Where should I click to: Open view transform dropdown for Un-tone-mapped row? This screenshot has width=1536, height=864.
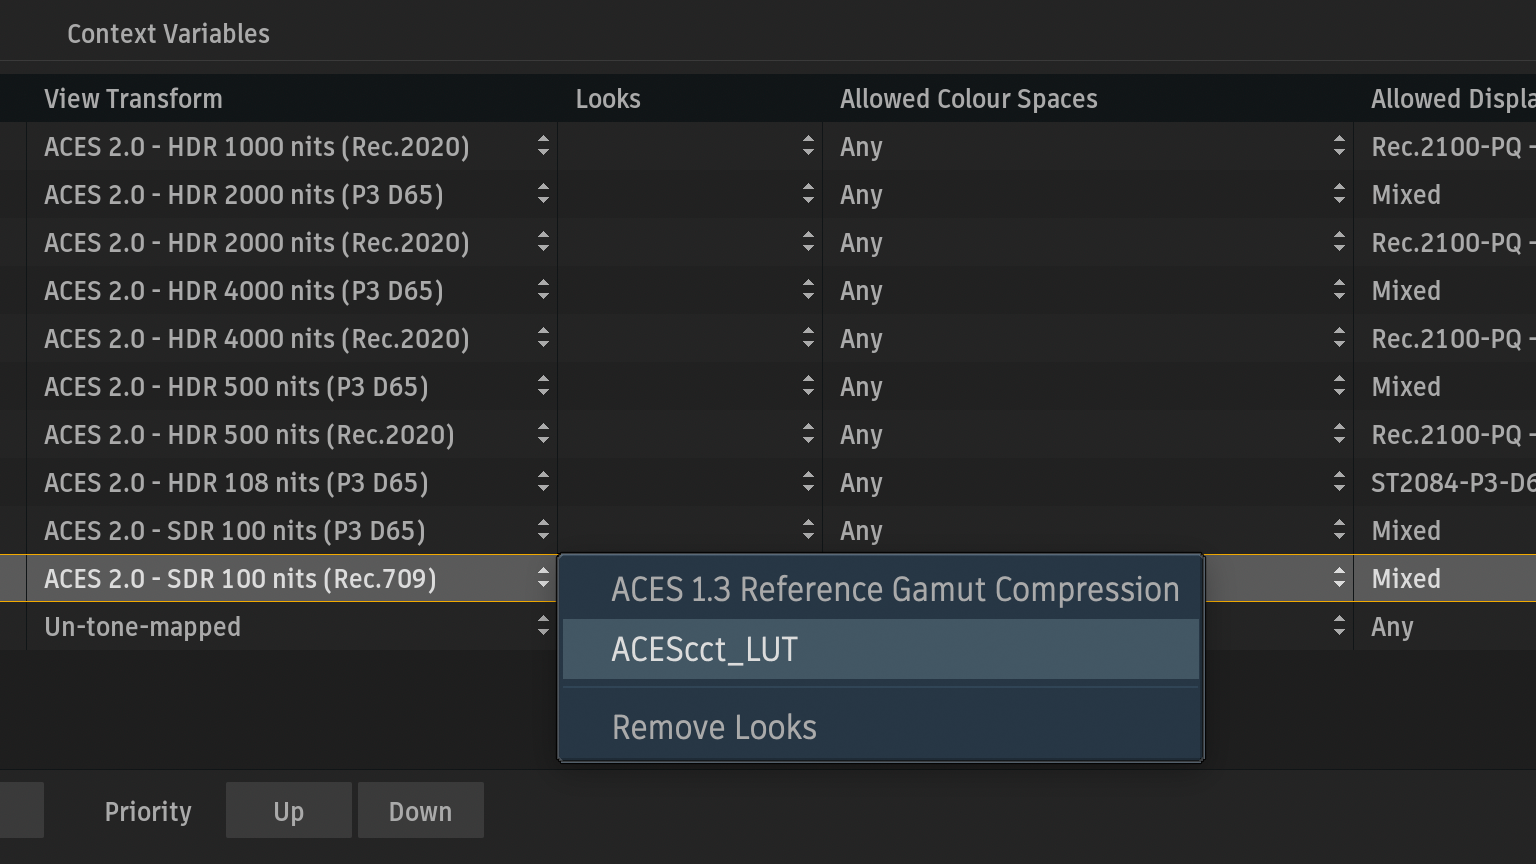pos(543,627)
